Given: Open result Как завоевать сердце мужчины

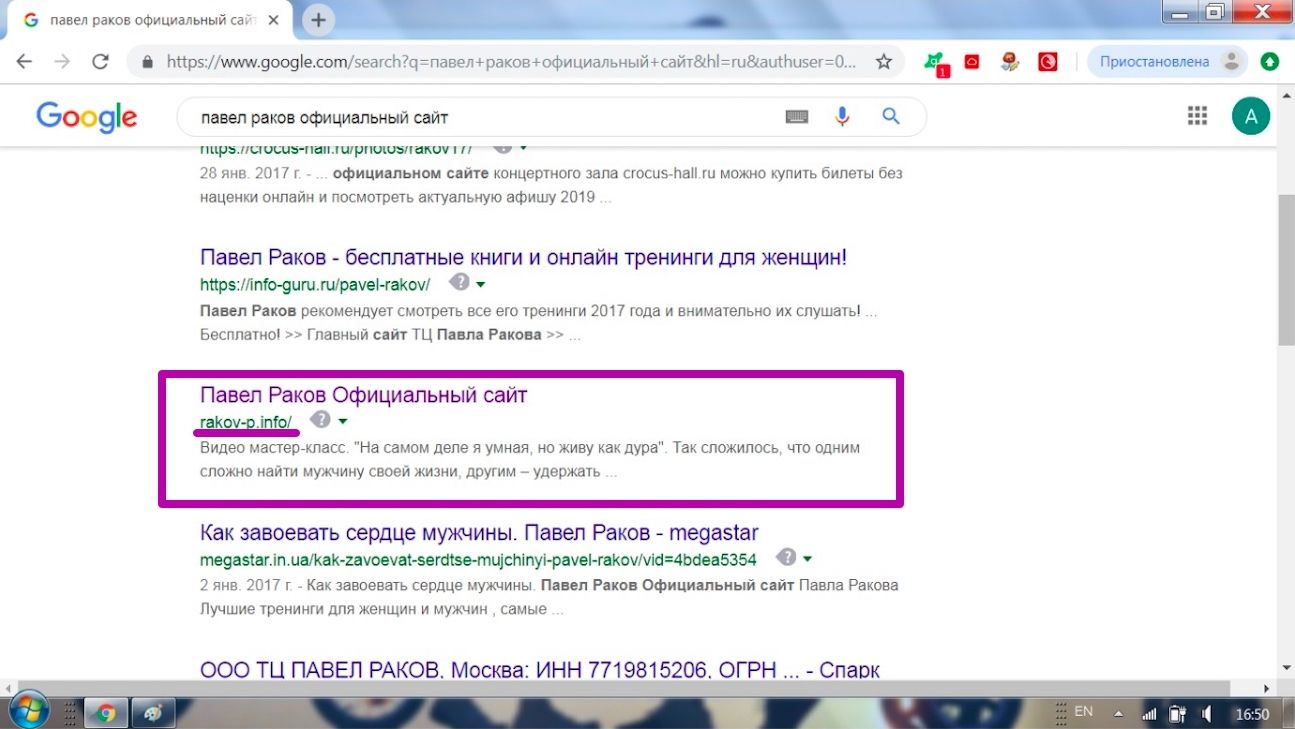Looking at the screenshot, I should [479, 533].
